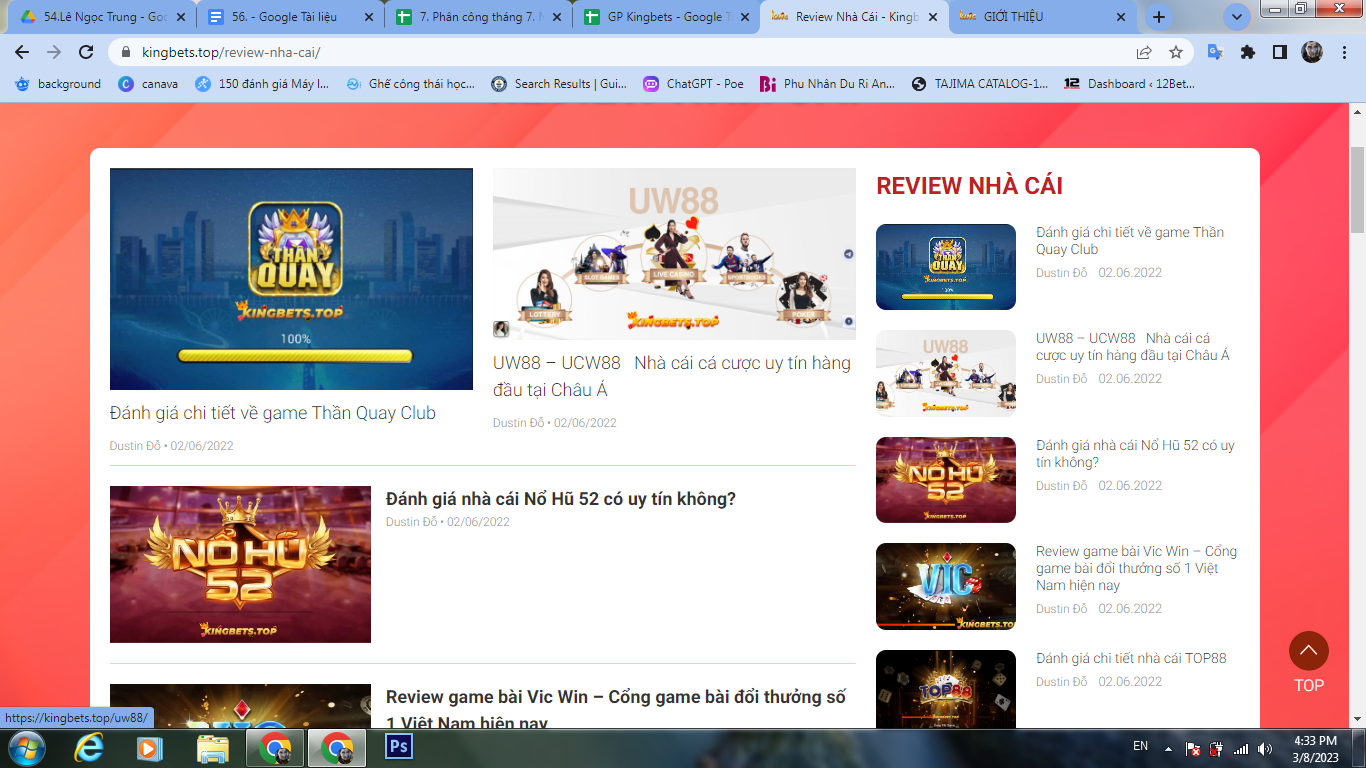Open sidebar thumbnail for TOP88

[x=946, y=689]
